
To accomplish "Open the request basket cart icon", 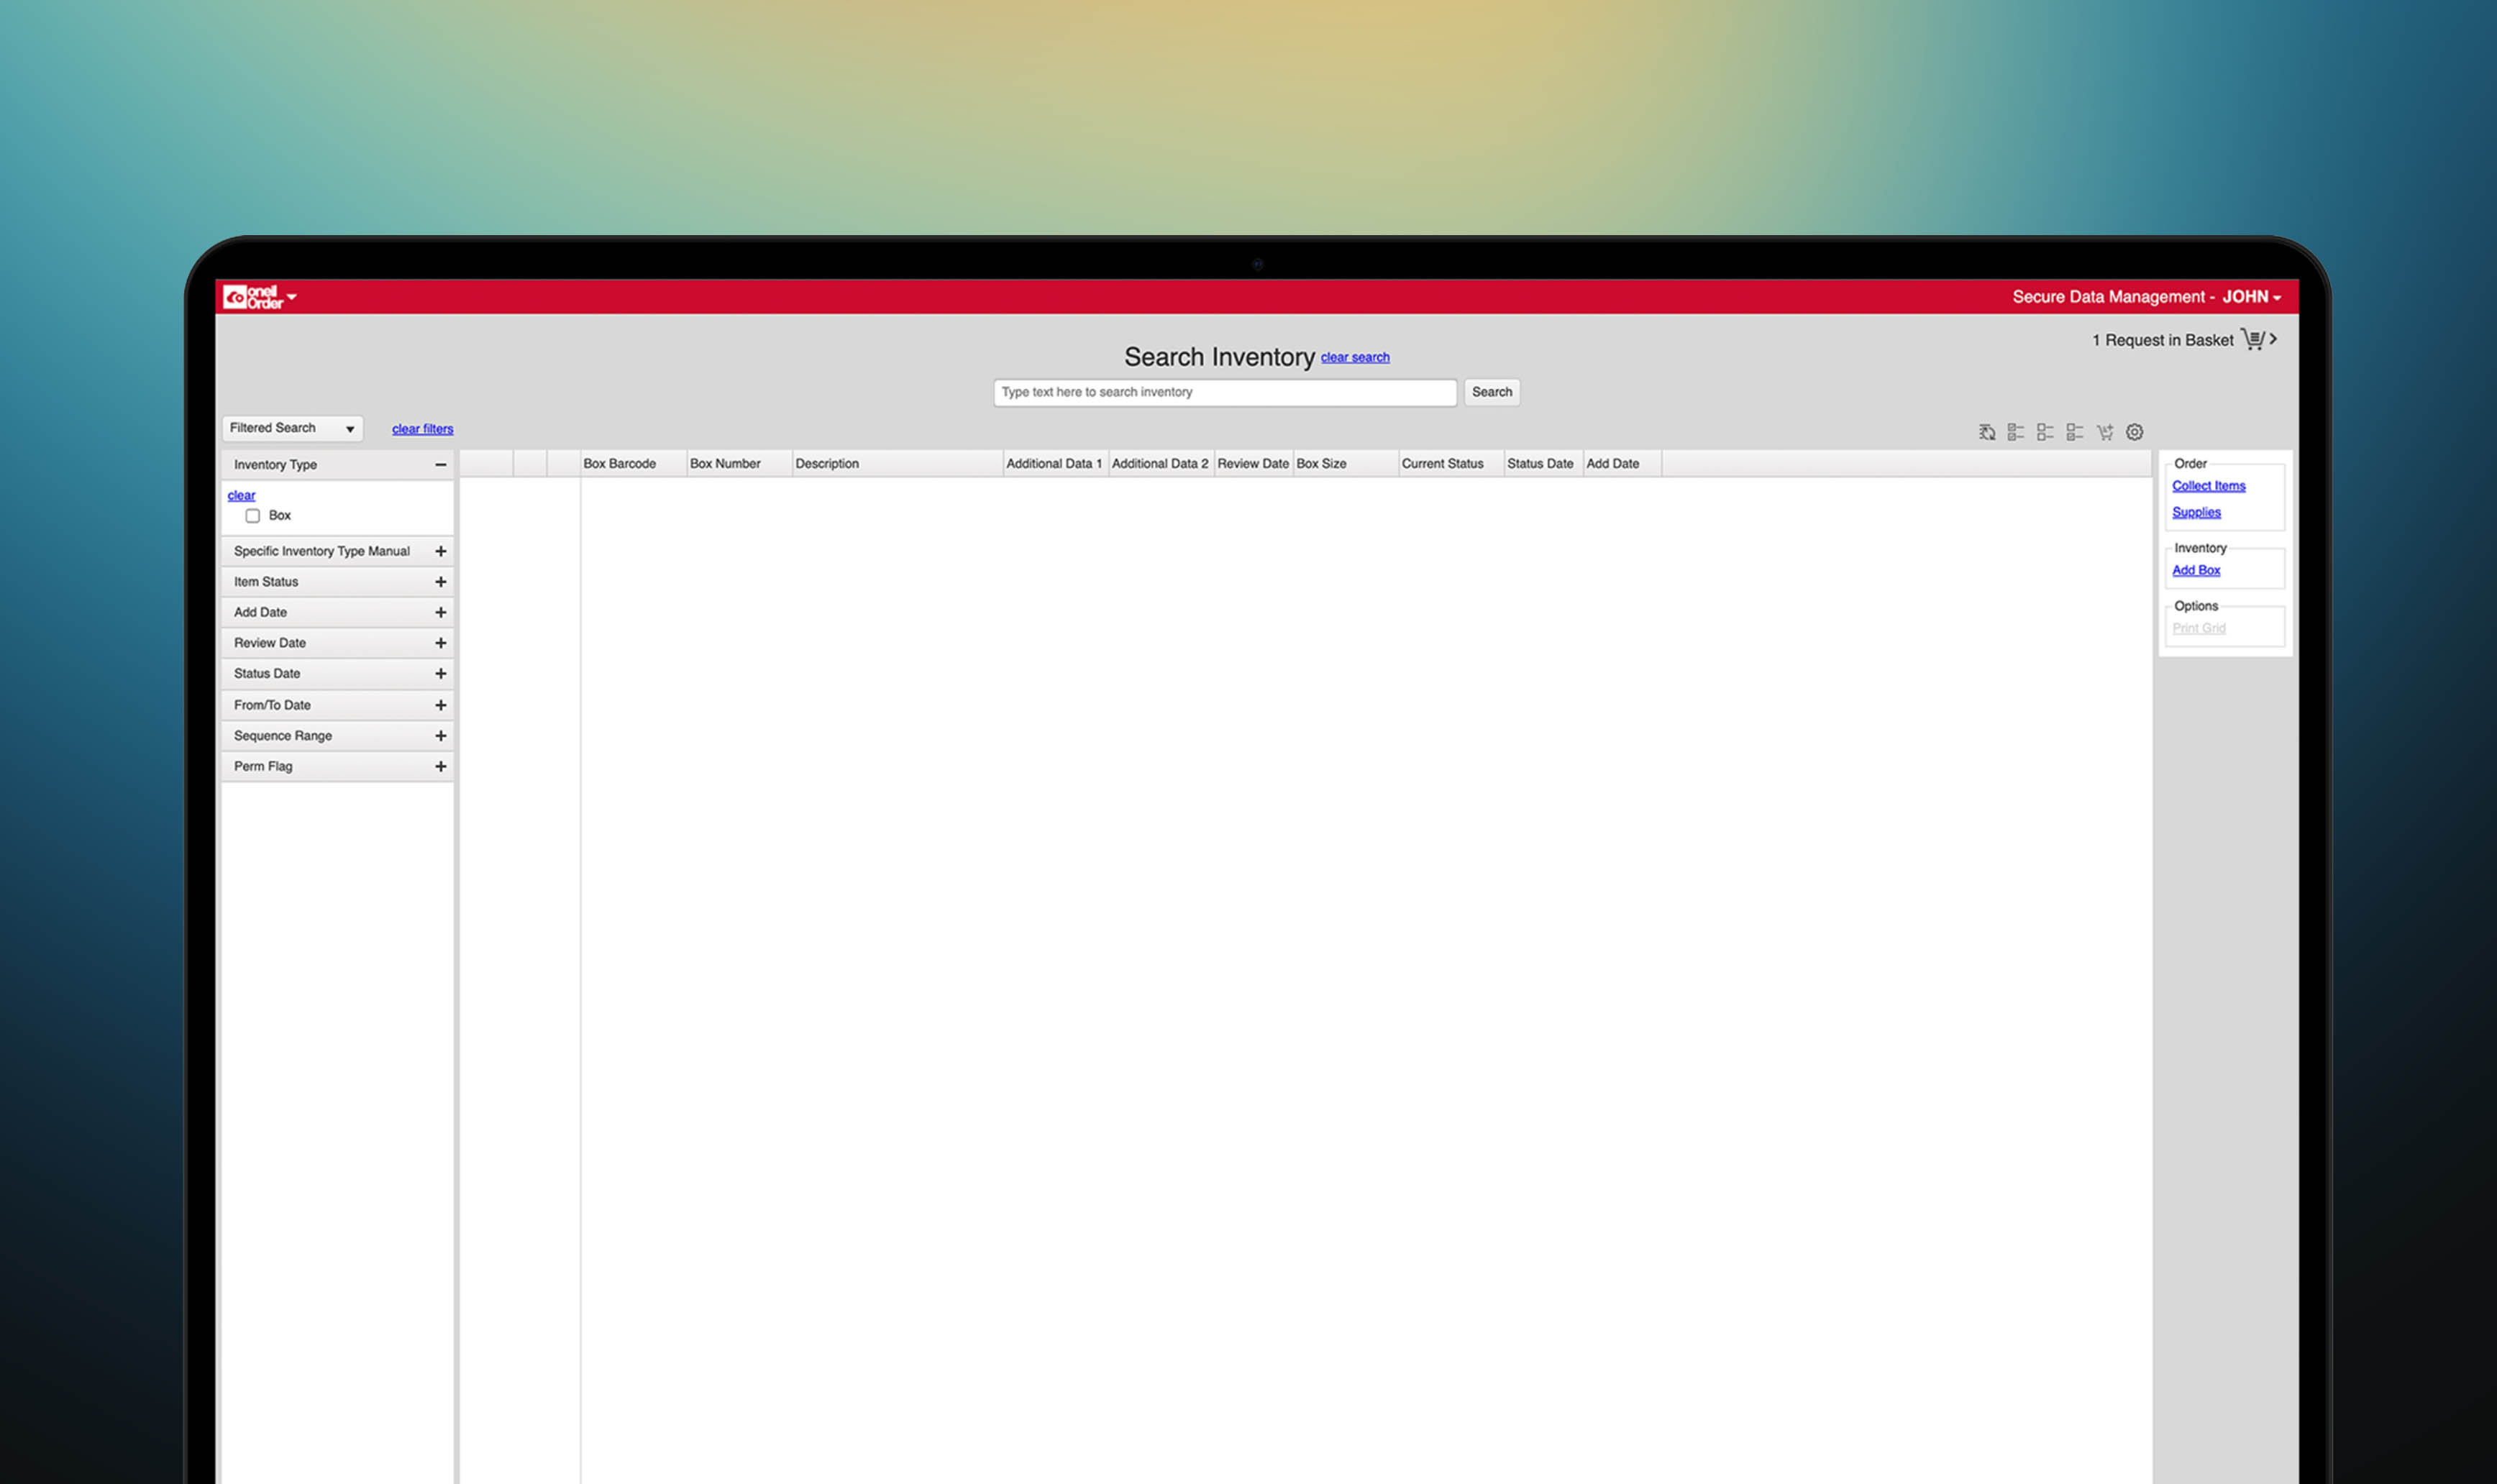I will click(x=2253, y=339).
